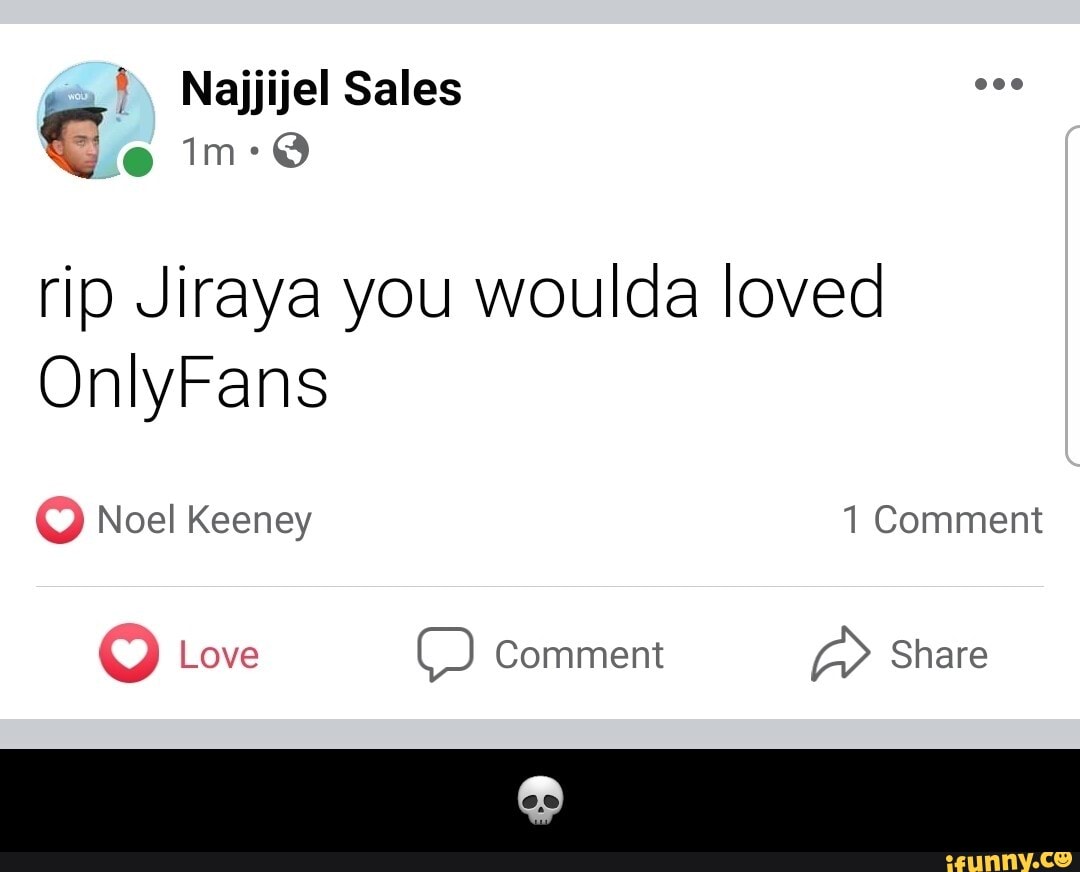Click the speech bubble comment icon
The height and width of the screenshot is (872, 1080).
(445, 654)
